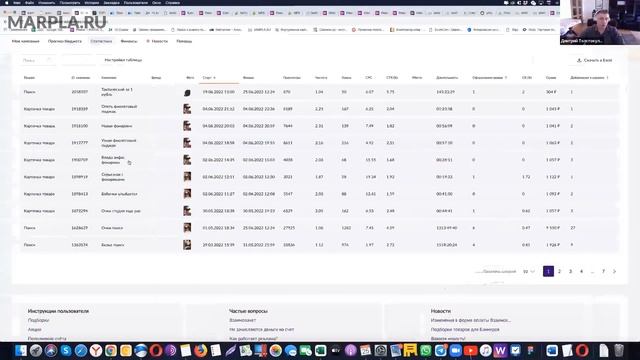Click the question-mark hint in Оформление заказа header
This screenshot has height=360, width=640.
tap(506, 78)
